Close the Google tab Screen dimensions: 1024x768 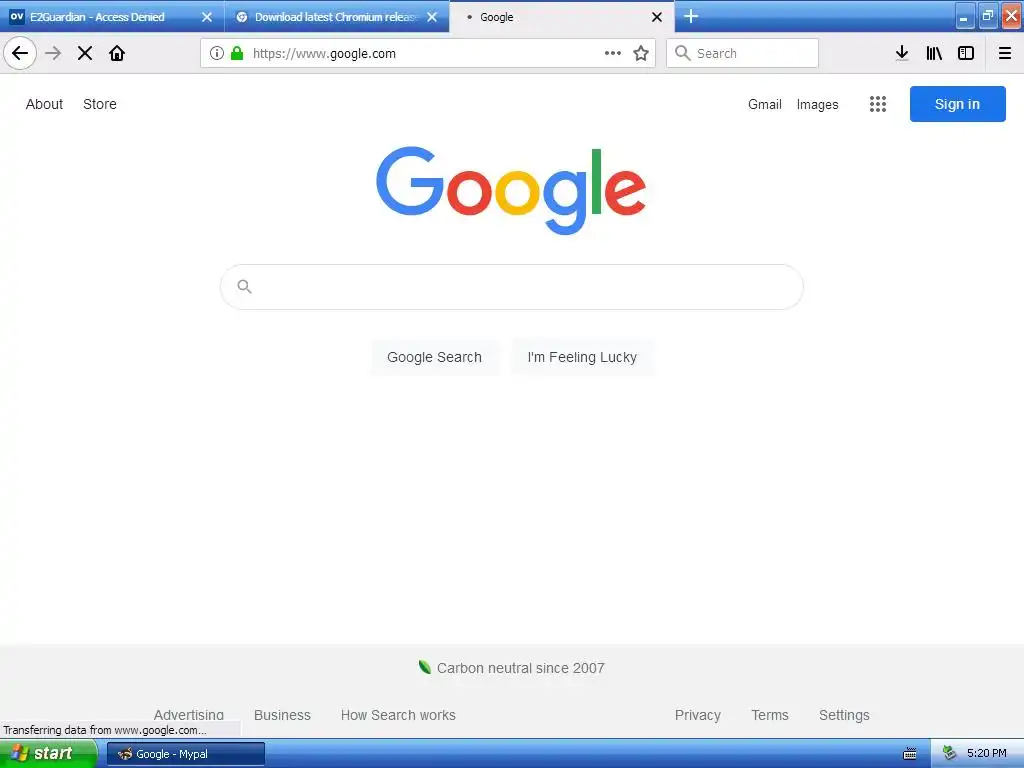tap(657, 17)
